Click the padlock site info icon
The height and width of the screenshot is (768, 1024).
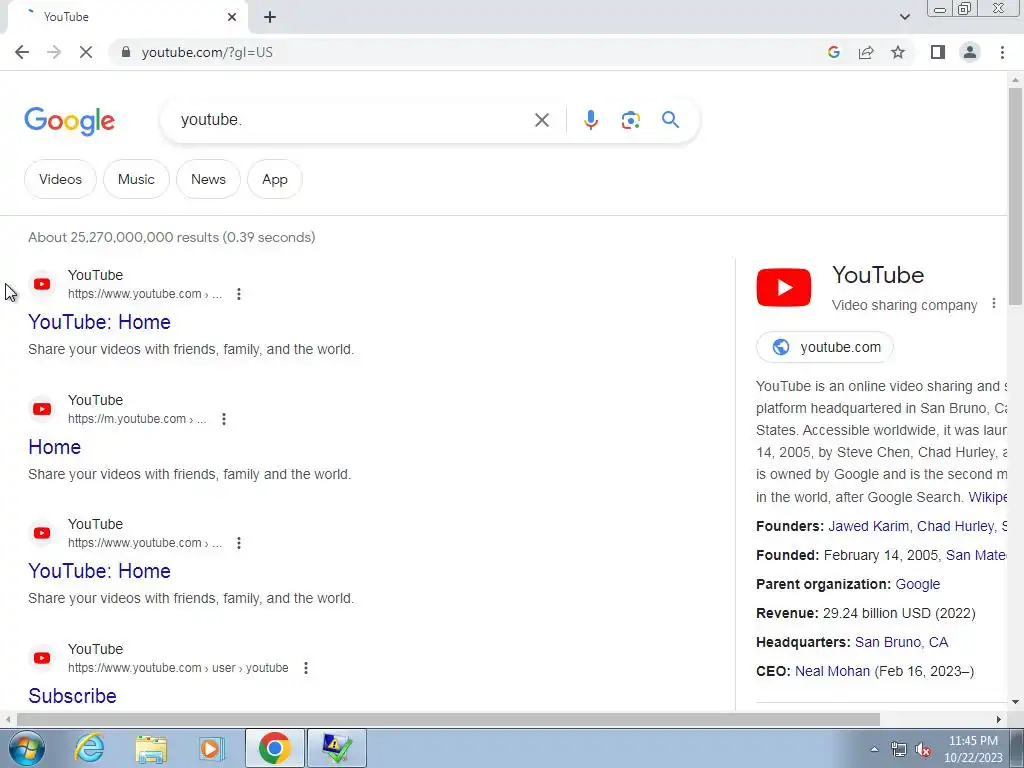tap(126, 52)
